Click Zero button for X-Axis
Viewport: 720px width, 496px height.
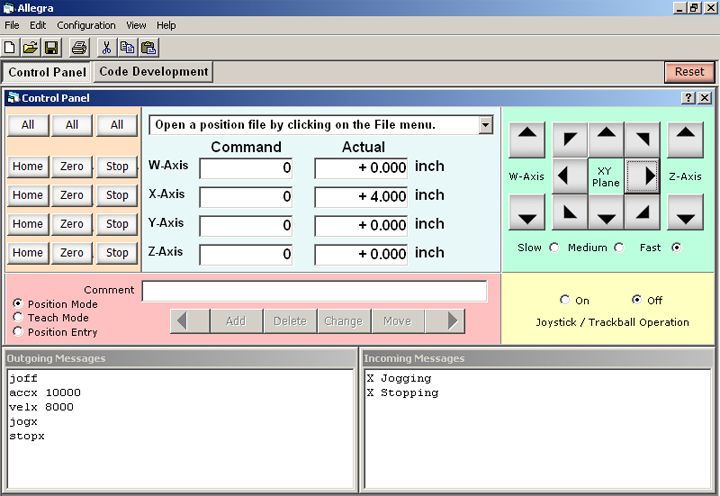click(72, 195)
